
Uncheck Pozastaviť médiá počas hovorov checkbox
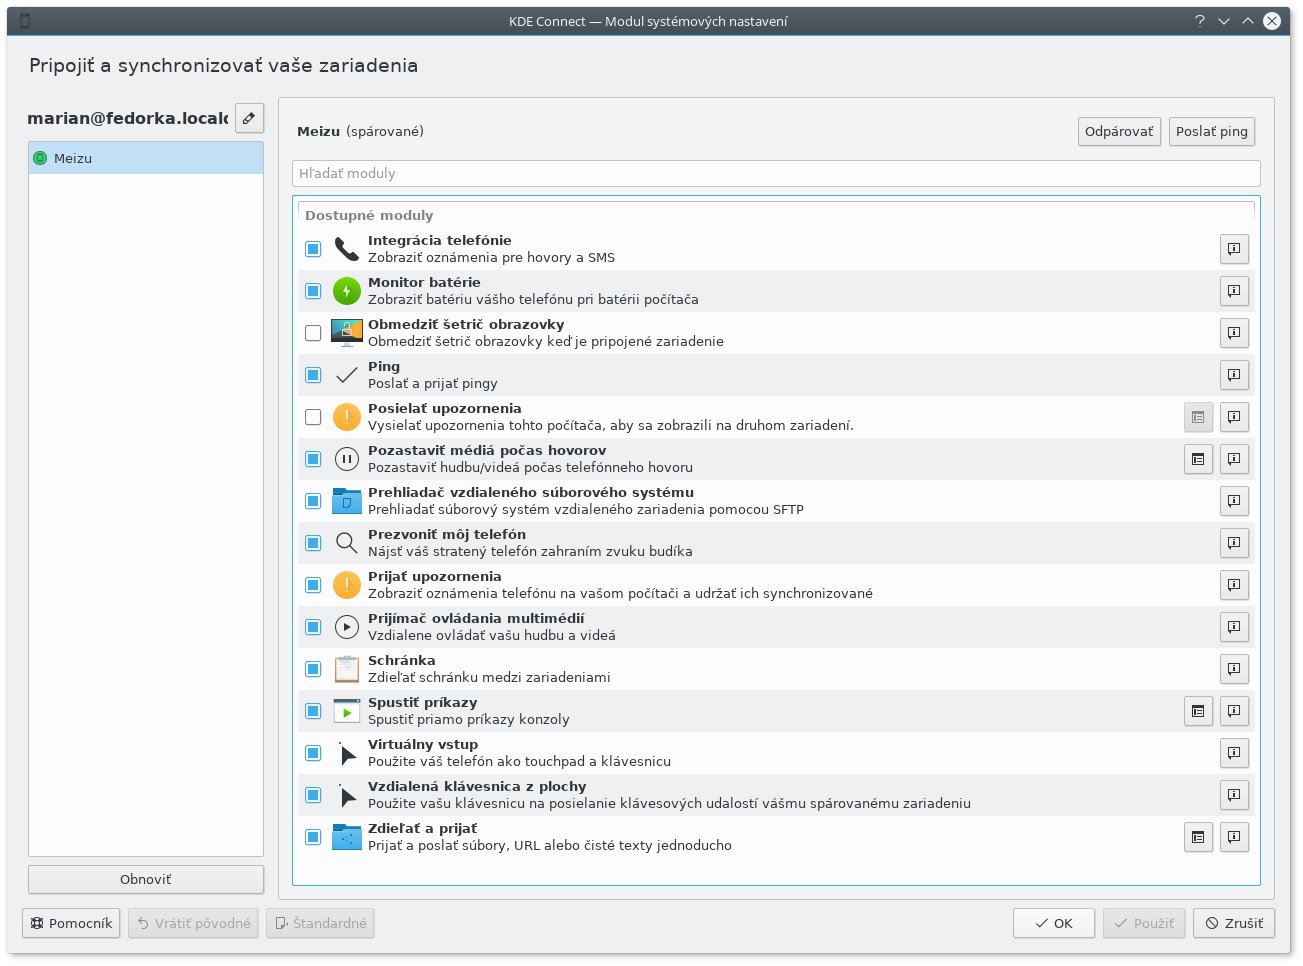click(313, 459)
